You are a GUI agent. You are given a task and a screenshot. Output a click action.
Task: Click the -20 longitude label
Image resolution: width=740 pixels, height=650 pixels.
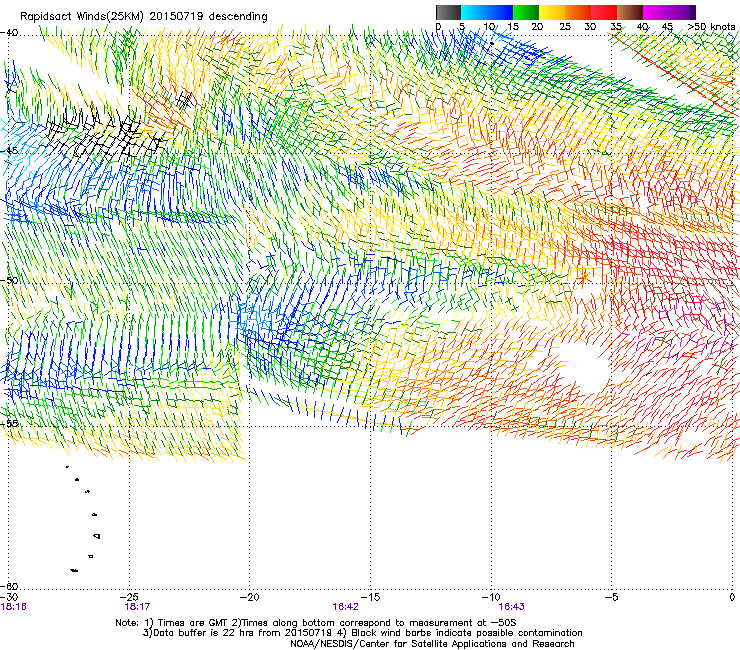click(x=250, y=597)
